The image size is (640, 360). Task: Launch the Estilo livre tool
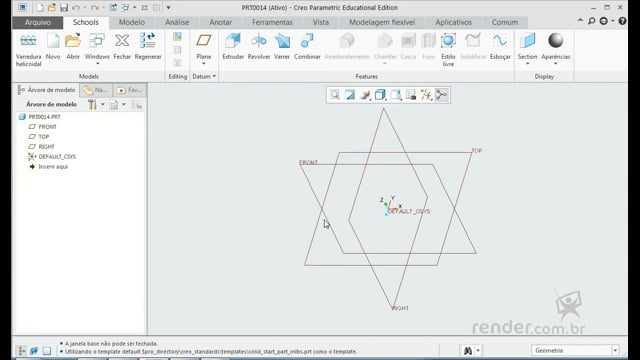tap(448, 50)
